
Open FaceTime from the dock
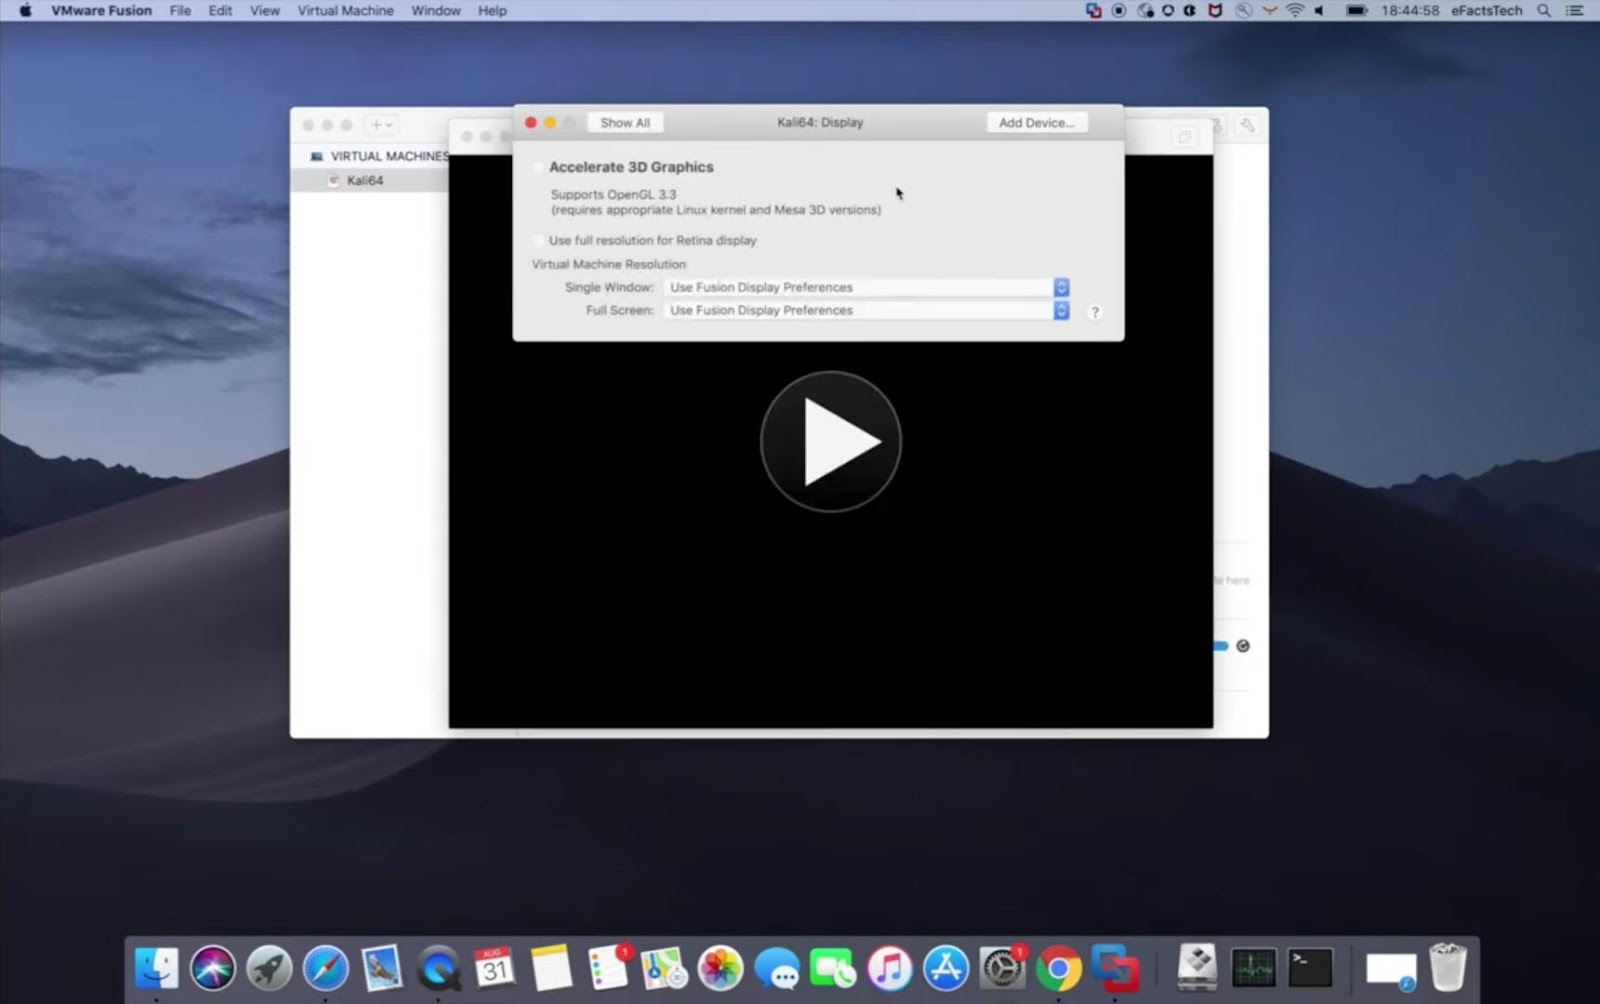(833, 968)
